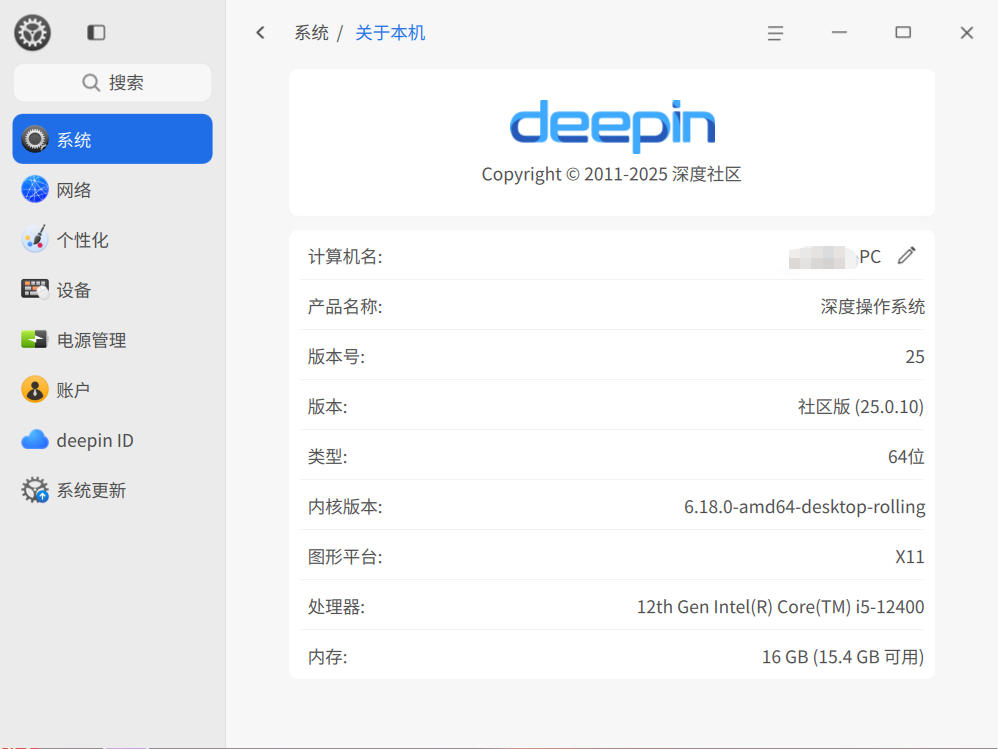Click the 图形平台 label

(x=345, y=557)
